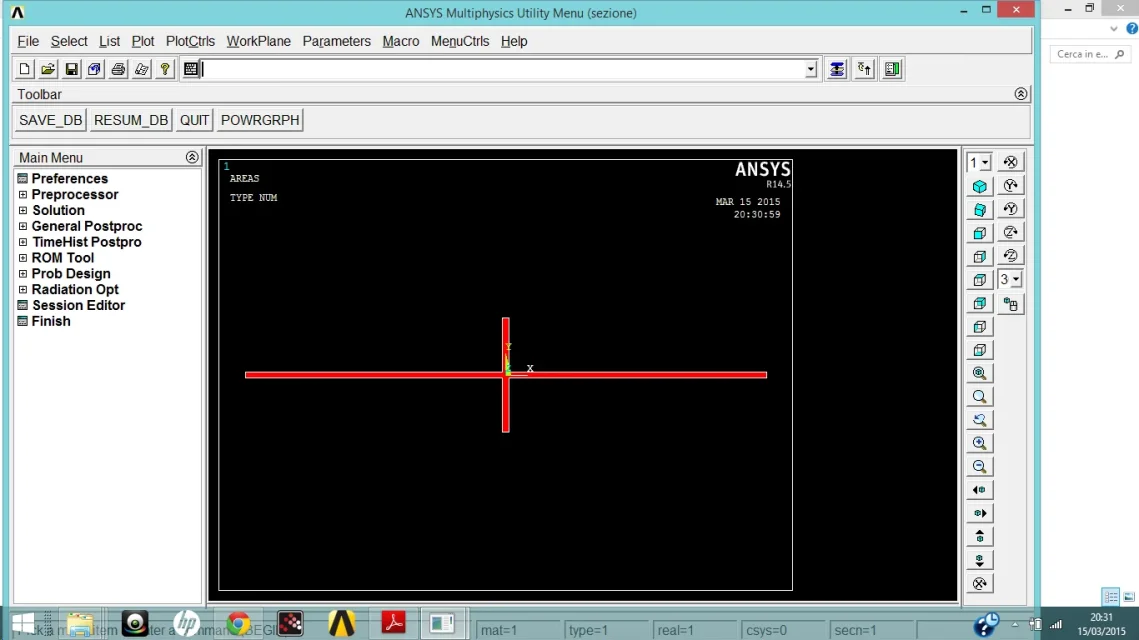Image resolution: width=1139 pixels, height=640 pixels.
Task: Click the Contact Manager icon
Action: tap(892, 69)
